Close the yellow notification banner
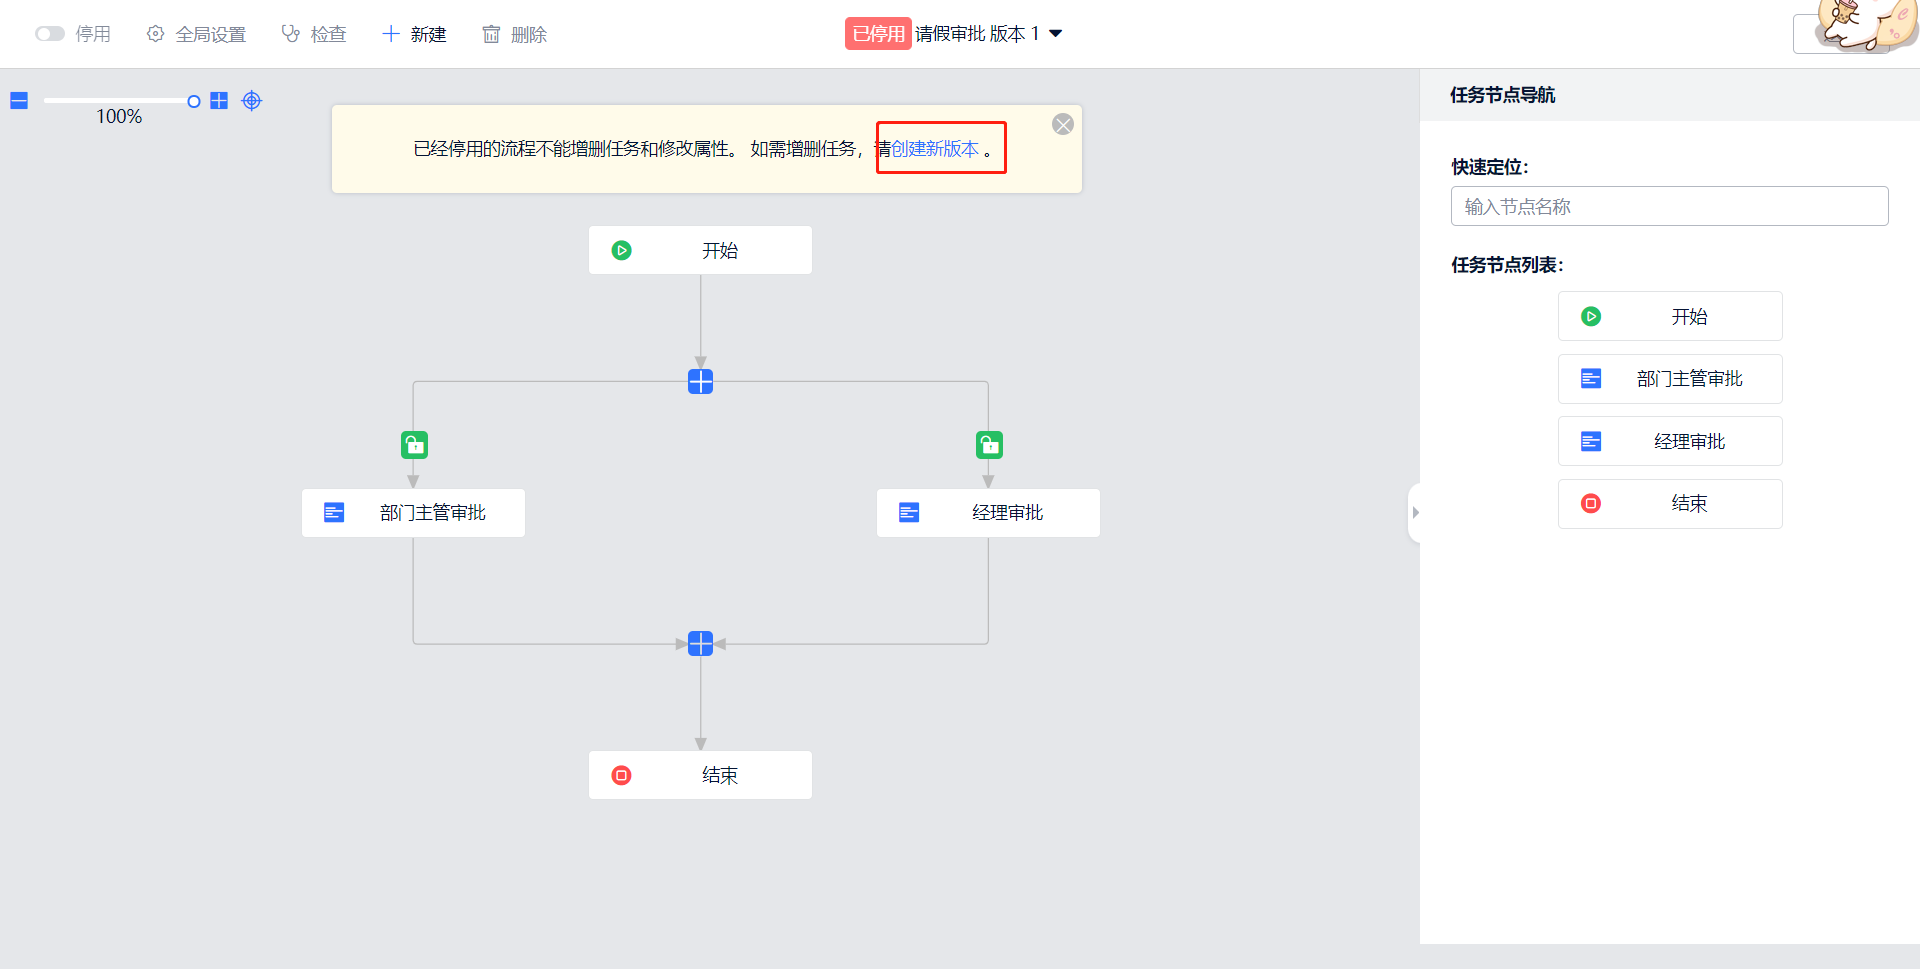 pos(1063,124)
